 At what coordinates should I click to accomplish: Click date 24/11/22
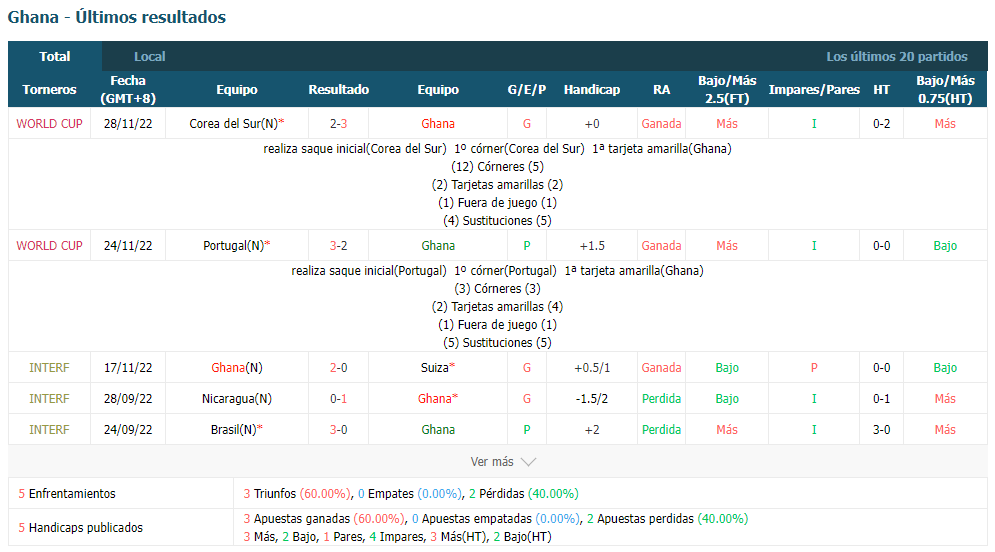(128, 246)
